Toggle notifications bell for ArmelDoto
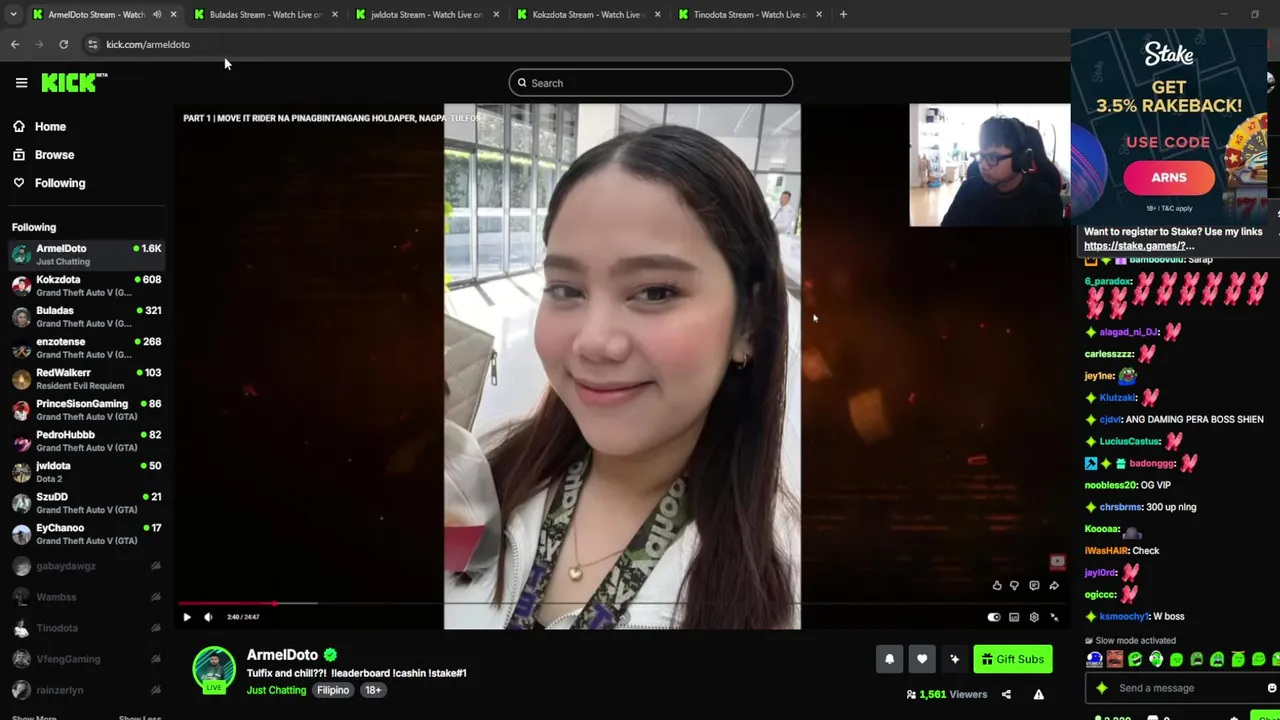Screen dimensions: 1280x720 [x=889, y=659]
